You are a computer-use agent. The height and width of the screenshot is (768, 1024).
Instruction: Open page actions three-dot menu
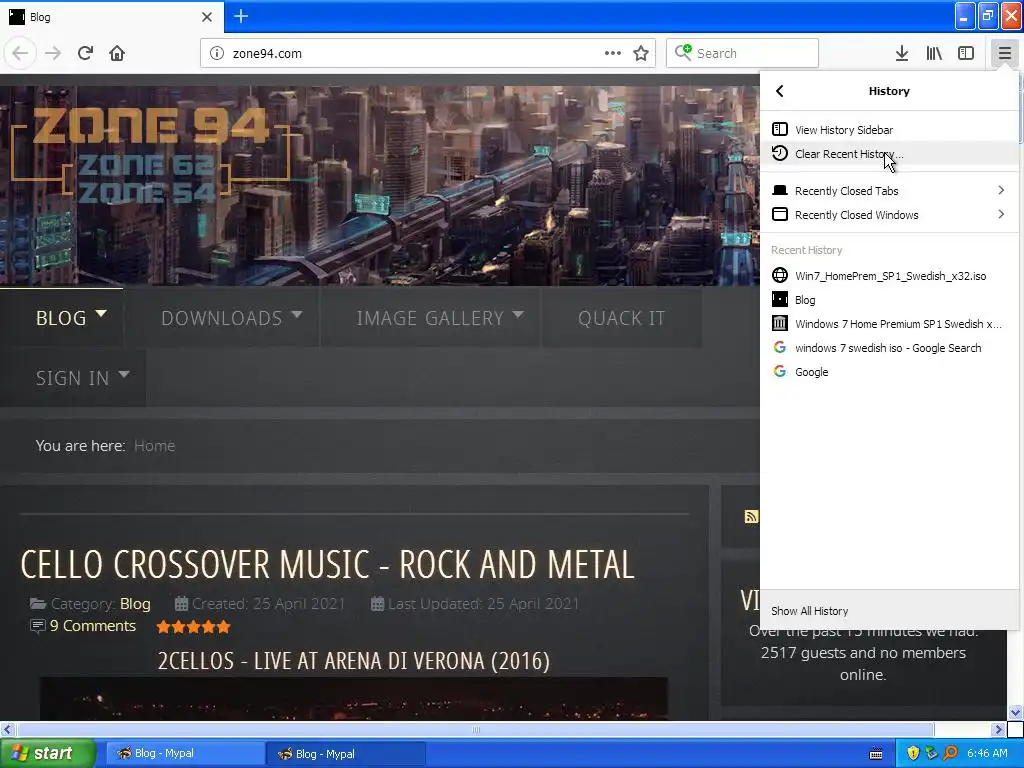(x=613, y=53)
